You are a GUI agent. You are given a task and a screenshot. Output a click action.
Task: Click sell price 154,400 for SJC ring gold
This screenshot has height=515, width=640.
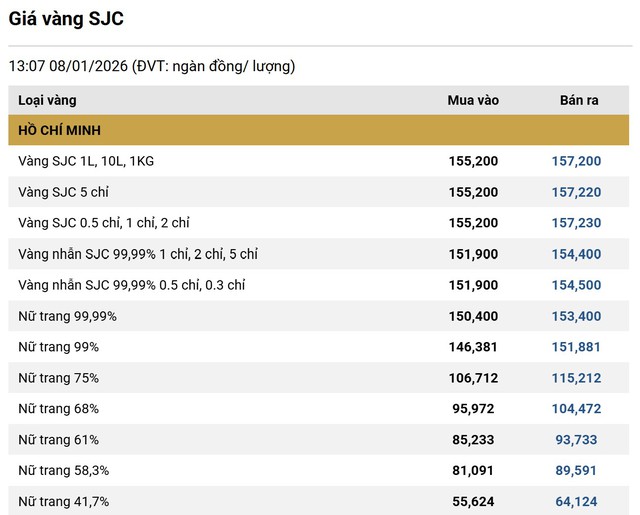[x=576, y=254]
